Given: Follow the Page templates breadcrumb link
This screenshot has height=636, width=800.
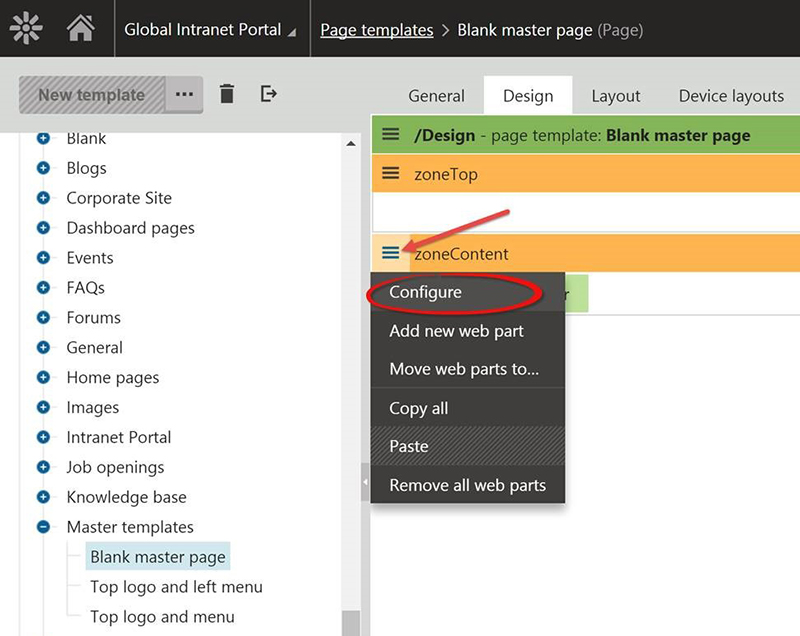Looking at the screenshot, I should (x=376, y=30).
